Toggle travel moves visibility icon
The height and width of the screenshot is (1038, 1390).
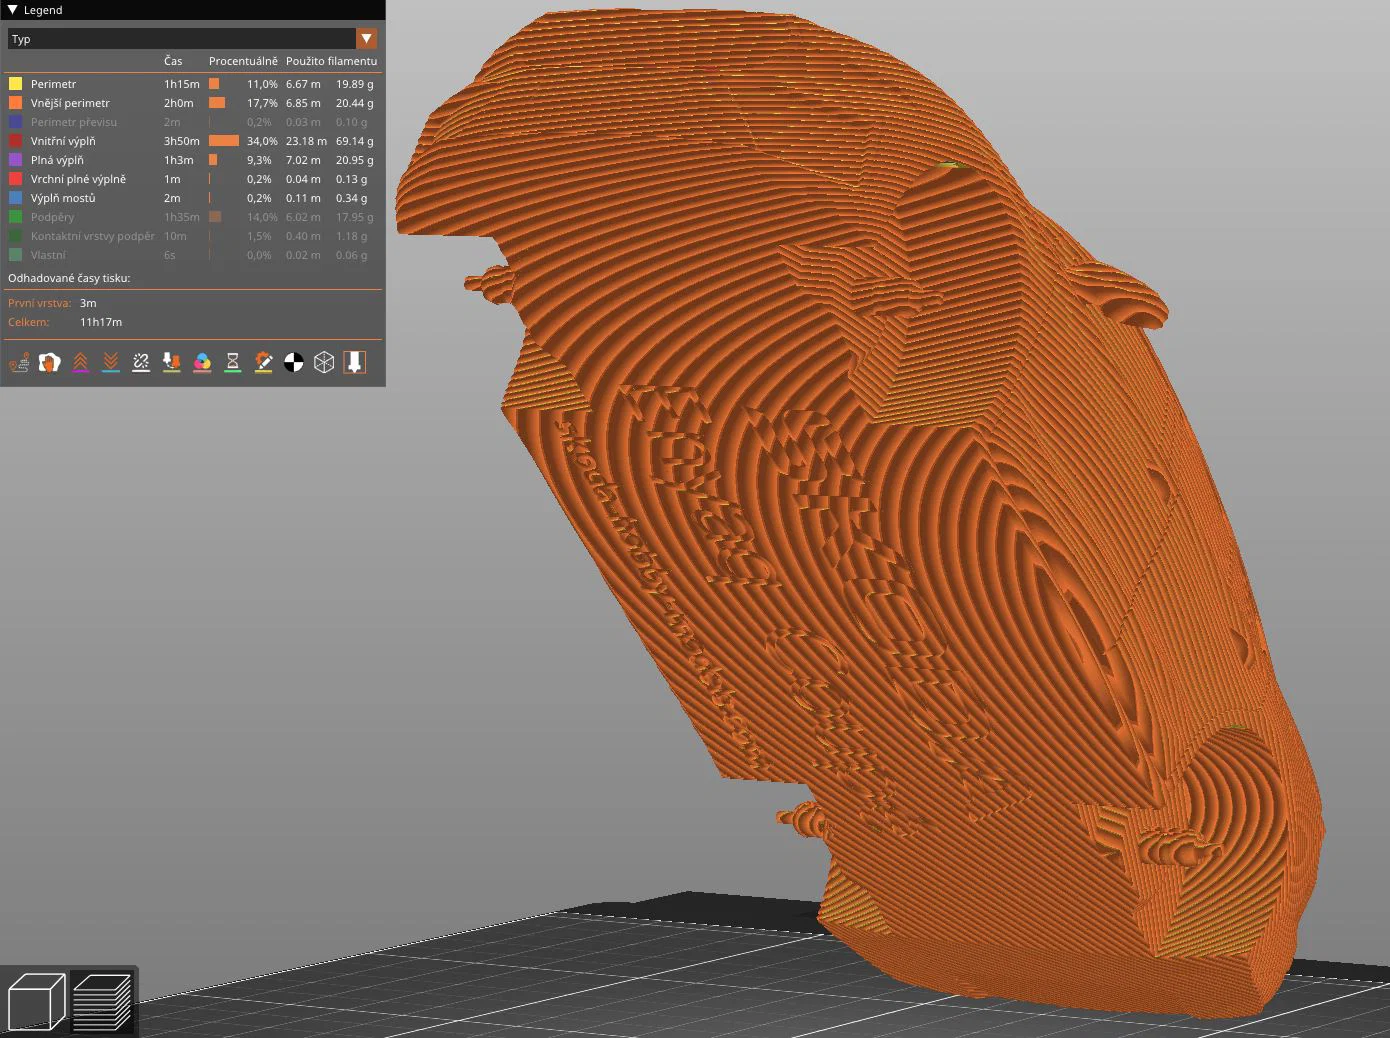pos(19,362)
